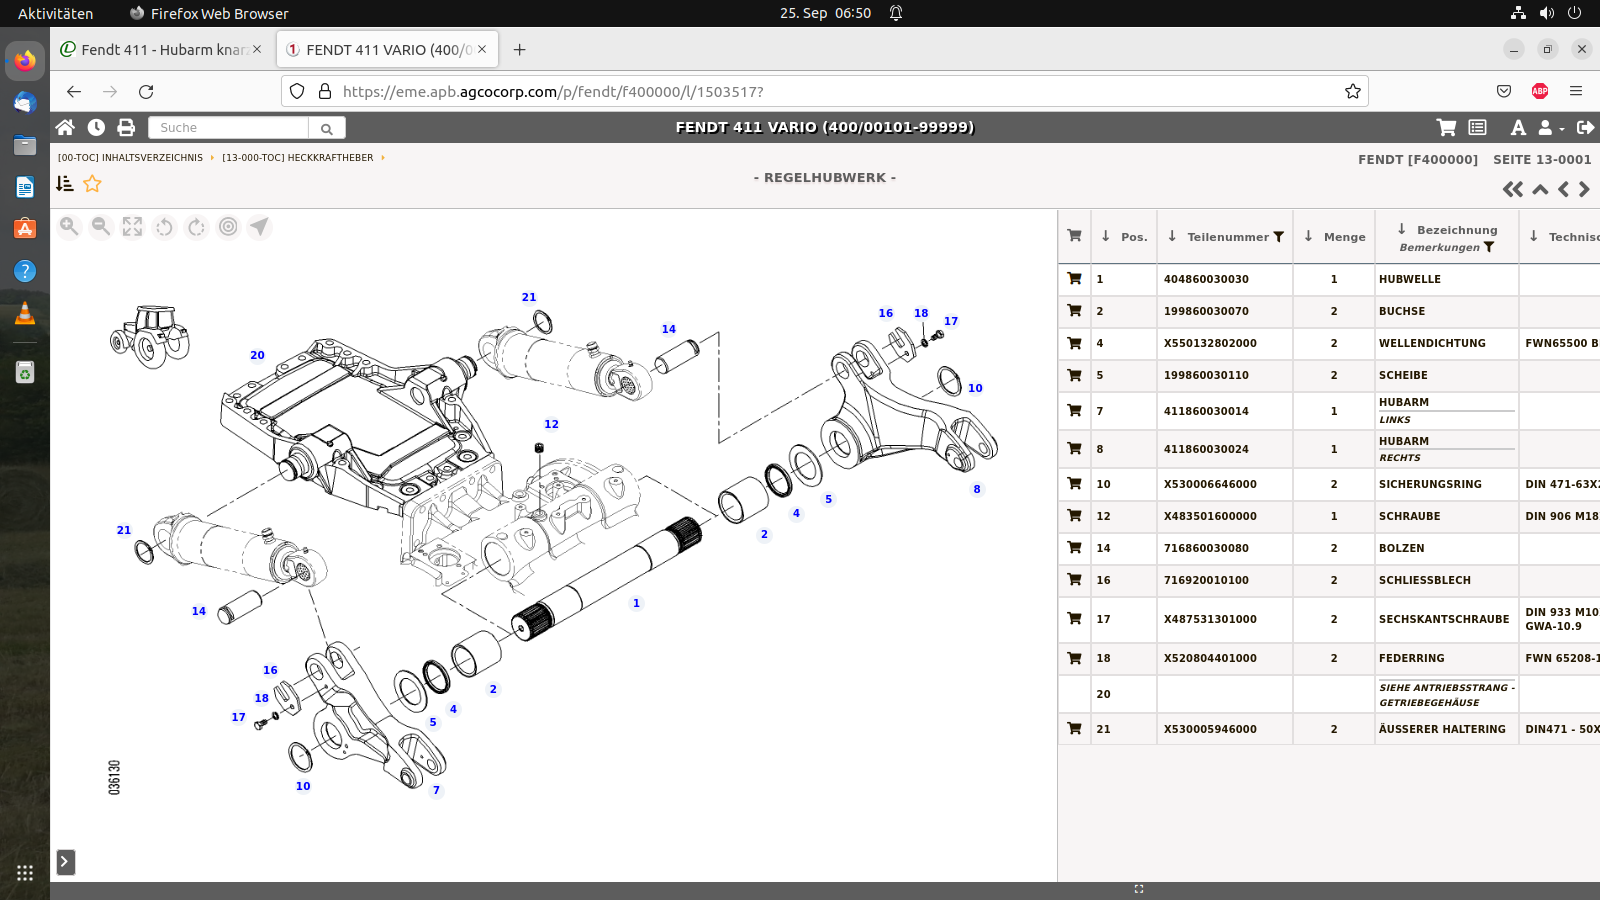Toggle Teilenummer column filter

(1278, 237)
